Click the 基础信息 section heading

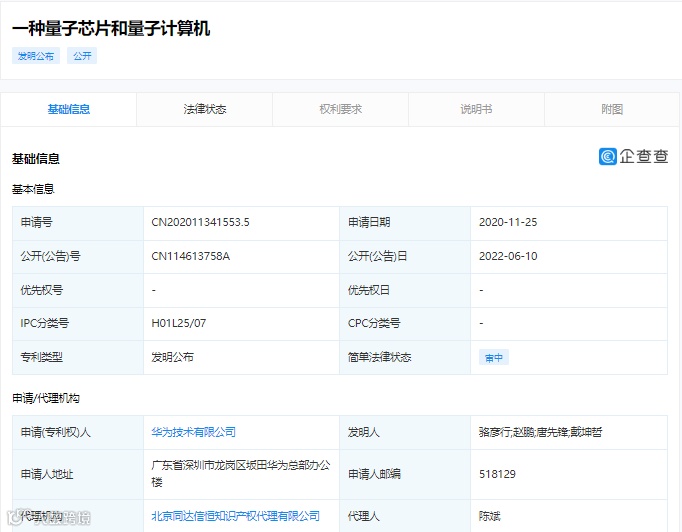[36, 159]
